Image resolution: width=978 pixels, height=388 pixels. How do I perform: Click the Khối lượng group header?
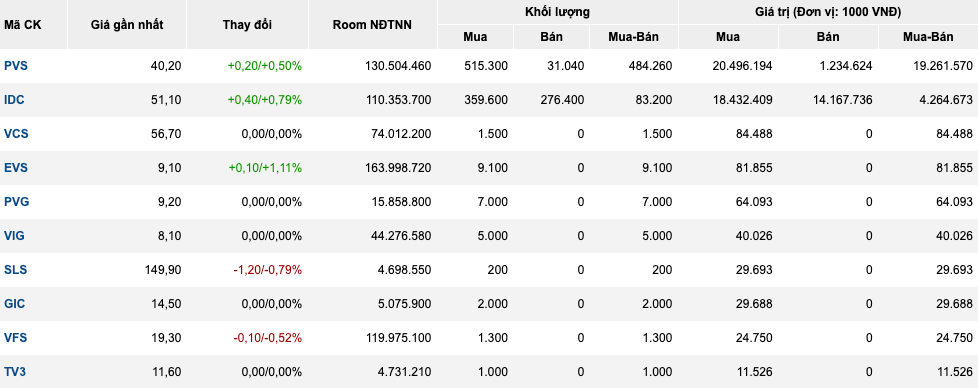(x=558, y=12)
